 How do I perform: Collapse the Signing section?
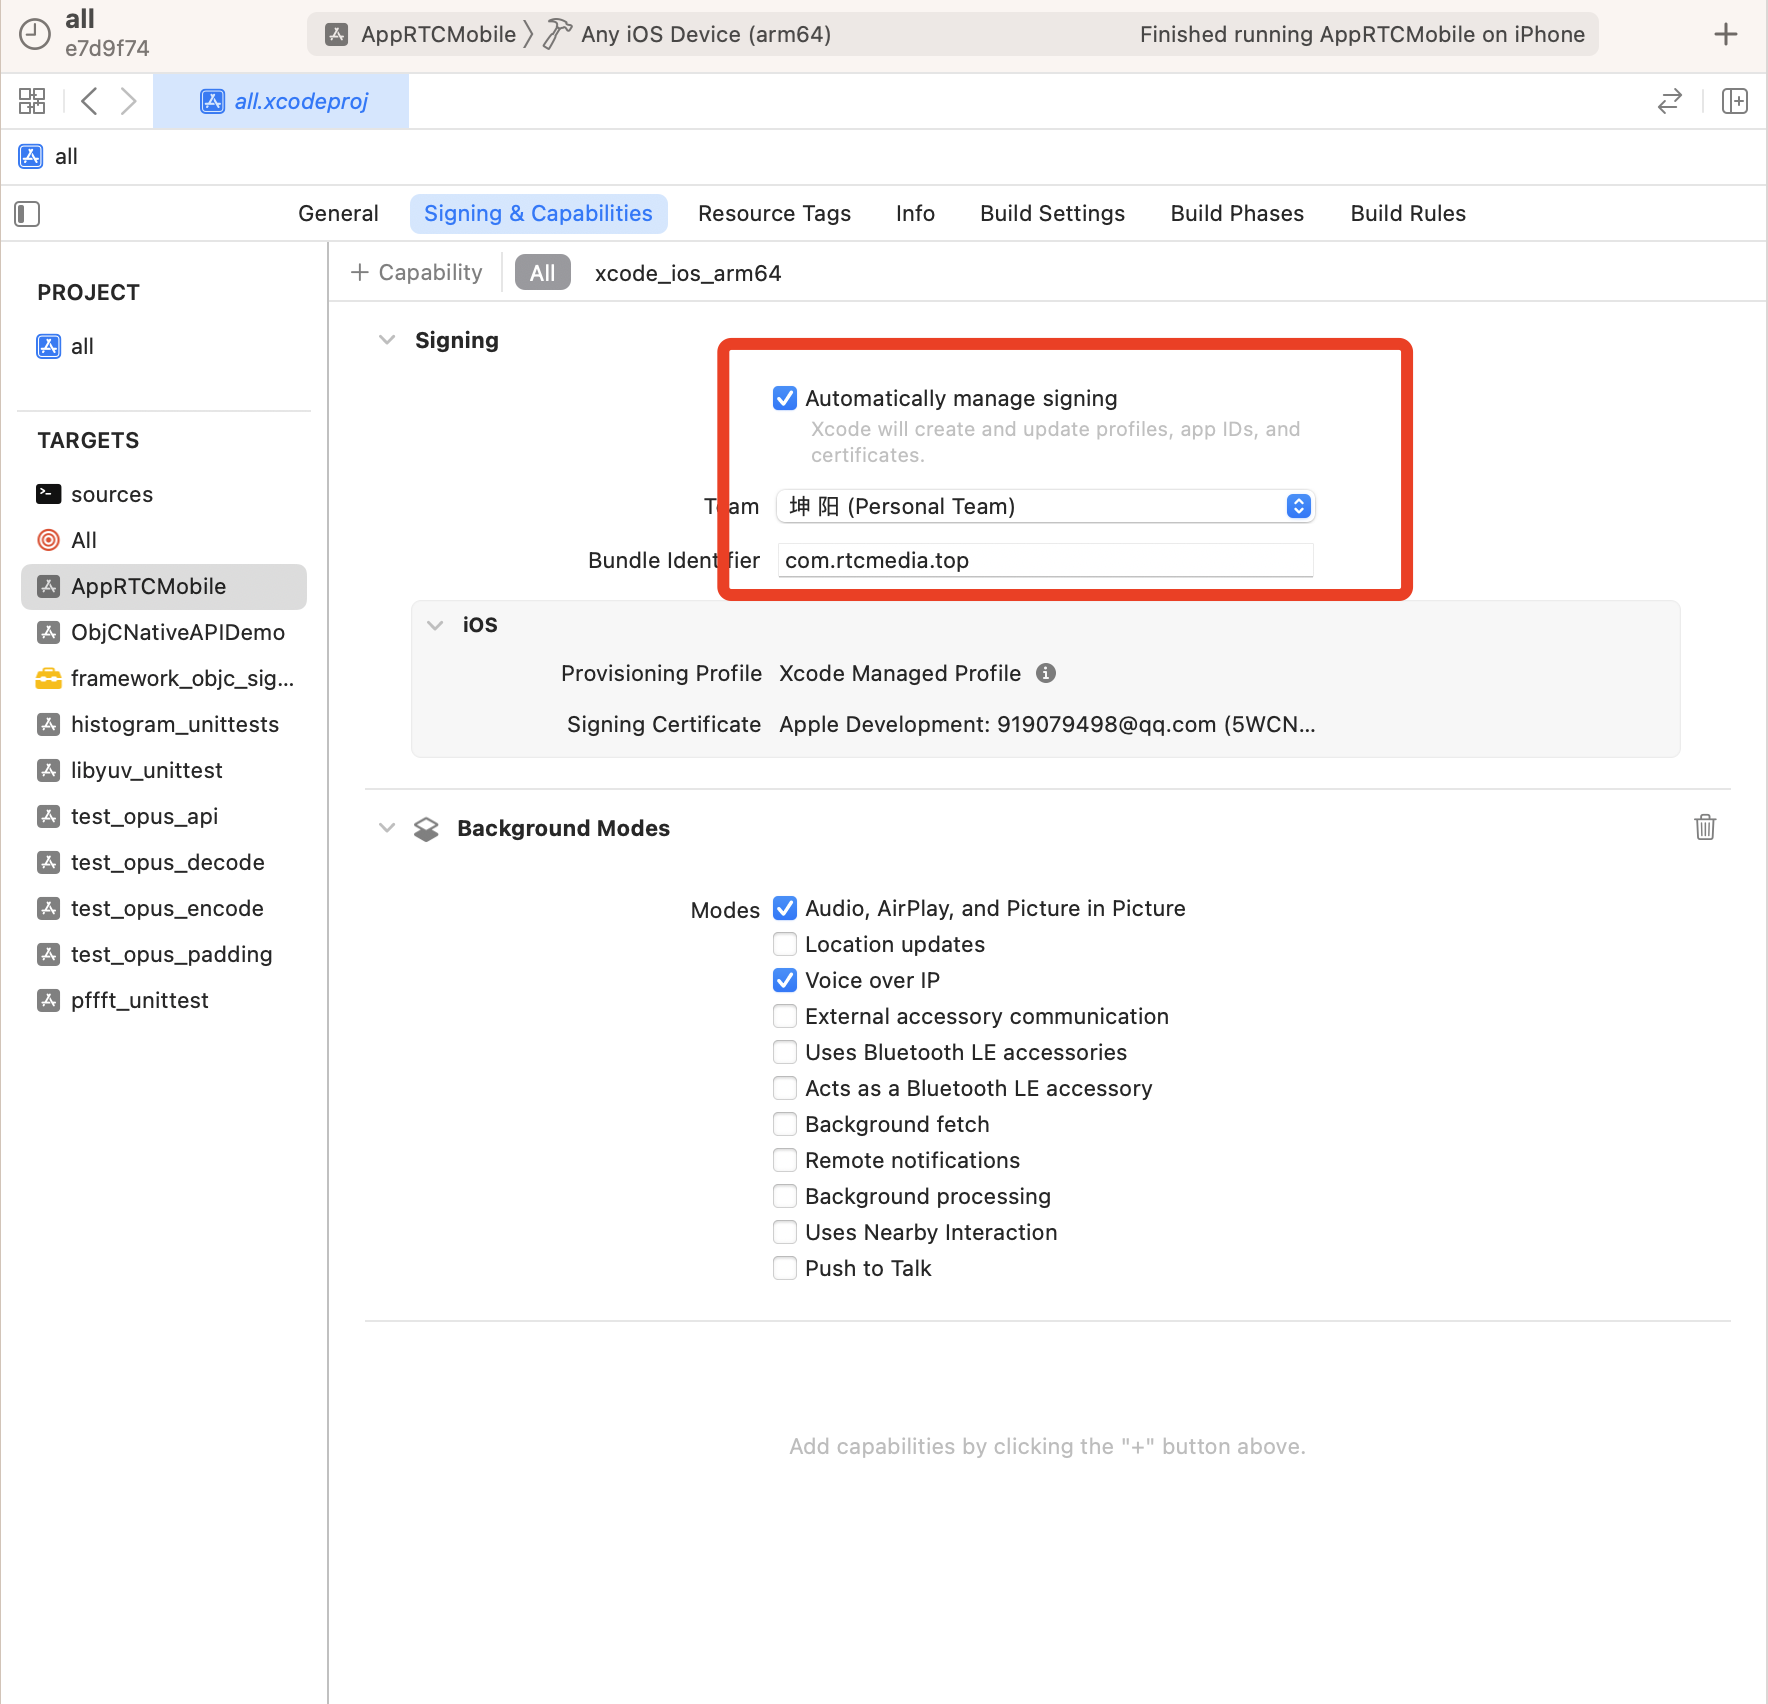pos(387,340)
